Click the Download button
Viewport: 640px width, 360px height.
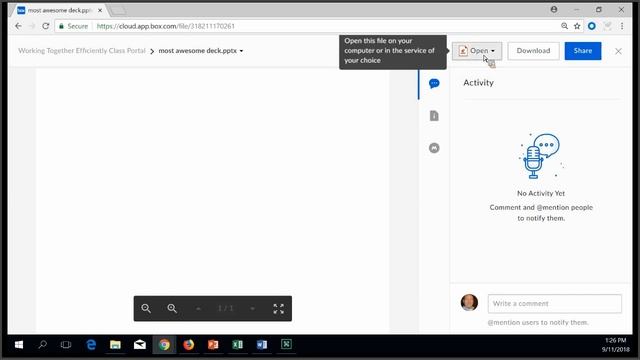(x=533, y=51)
